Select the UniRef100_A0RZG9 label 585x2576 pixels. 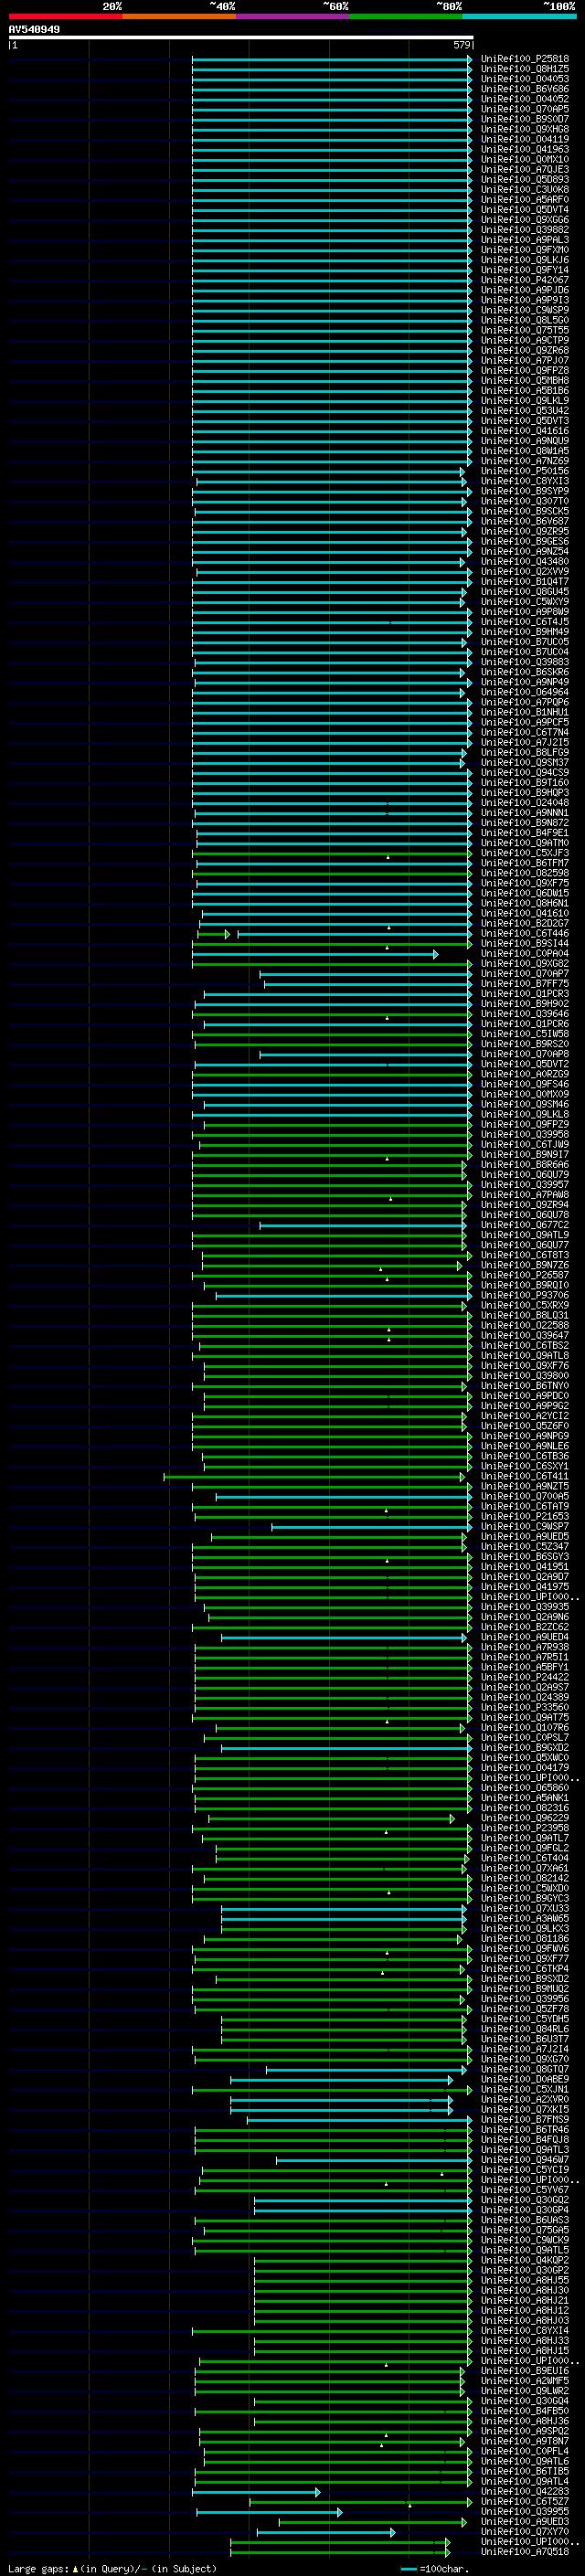tap(525, 1074)
